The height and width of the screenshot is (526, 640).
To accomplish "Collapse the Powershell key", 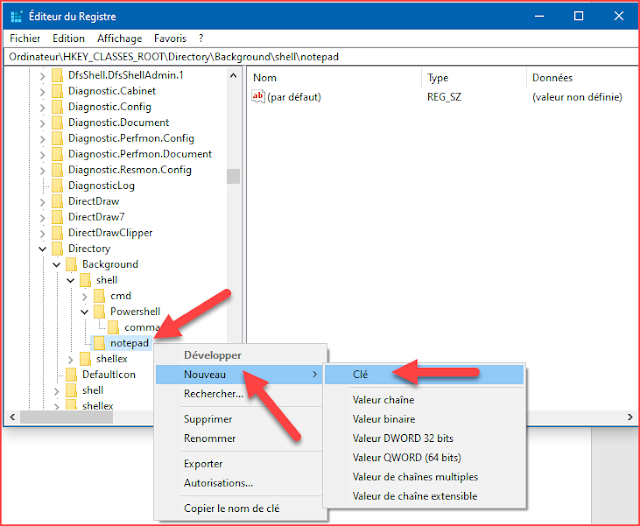I will (84, 312).
